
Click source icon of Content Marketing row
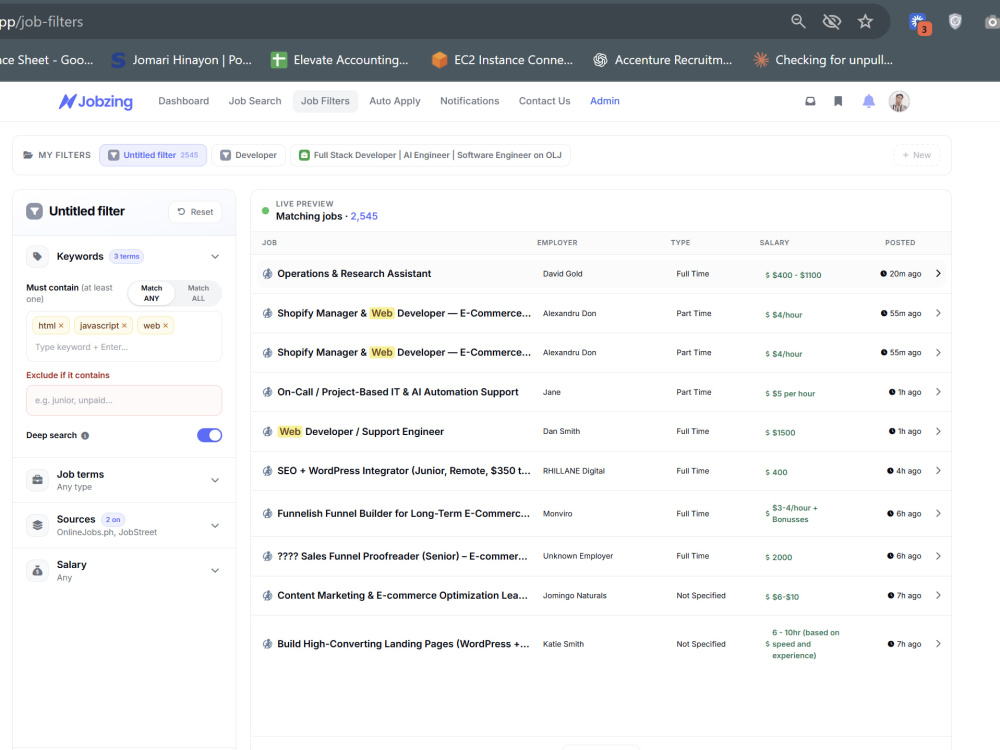pyautogui.click(x=267, y=596)
